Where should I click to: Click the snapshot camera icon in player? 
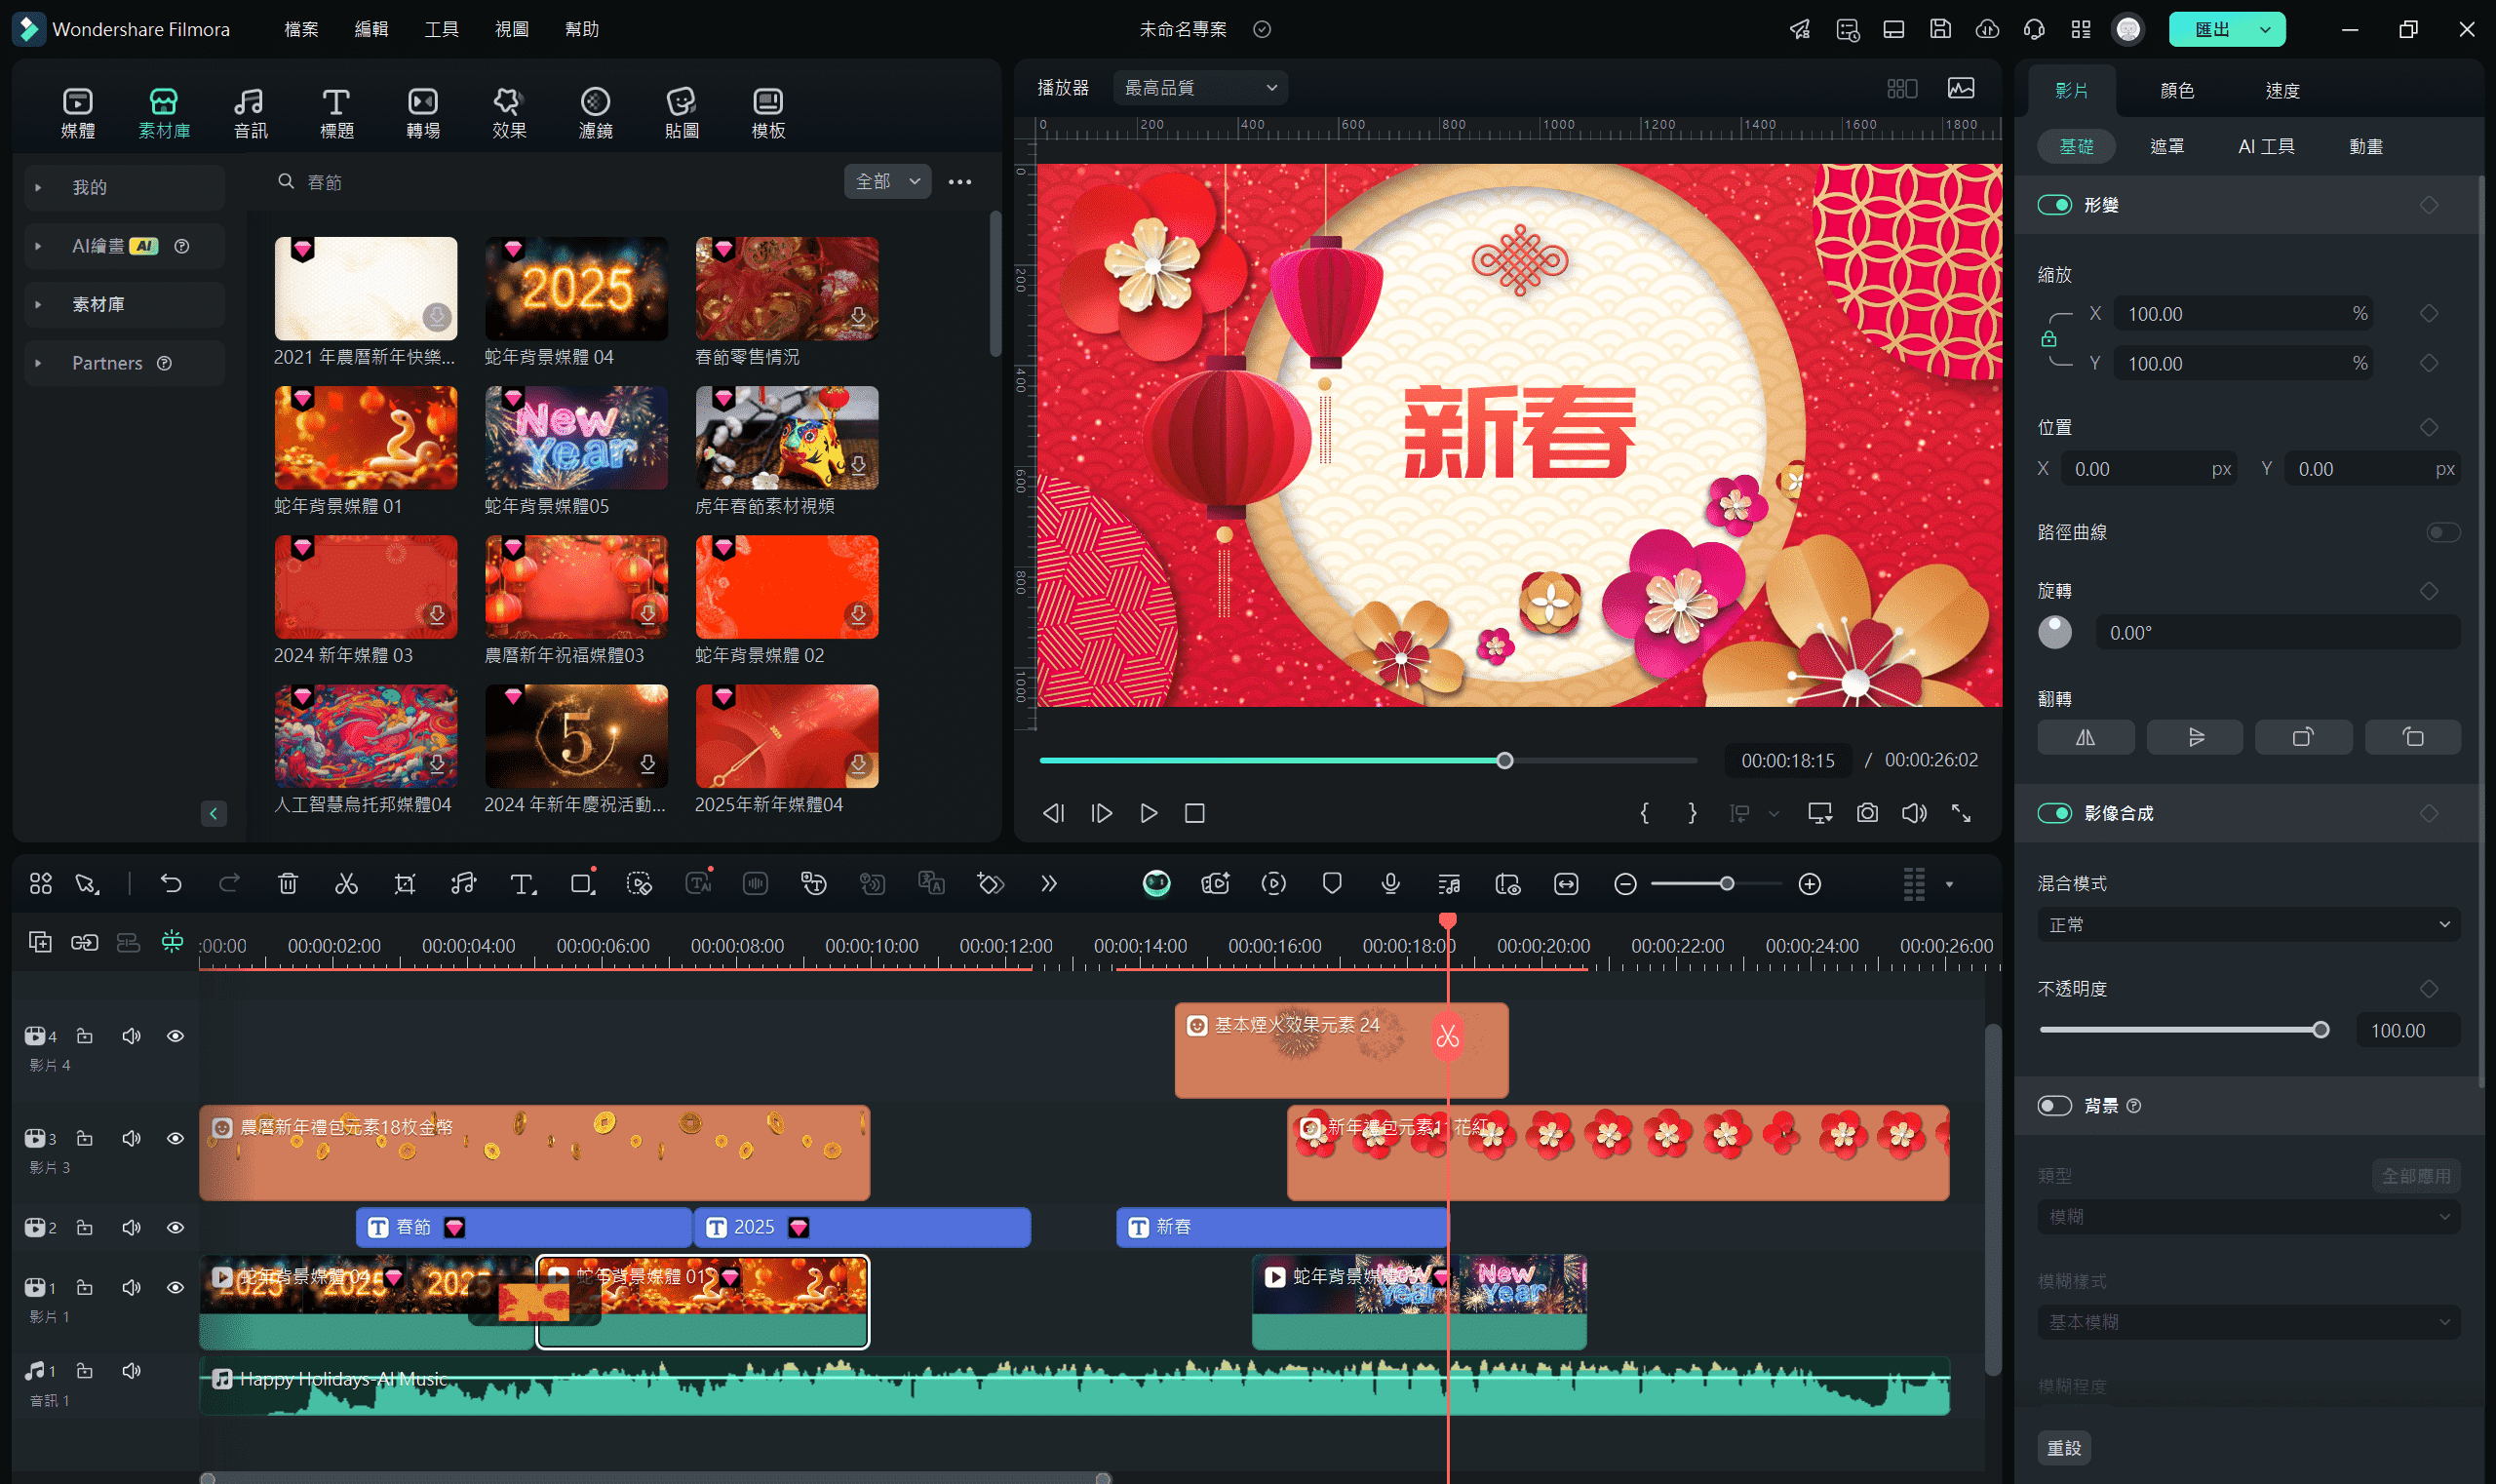pyautogui.click(x=1867, y=813)
